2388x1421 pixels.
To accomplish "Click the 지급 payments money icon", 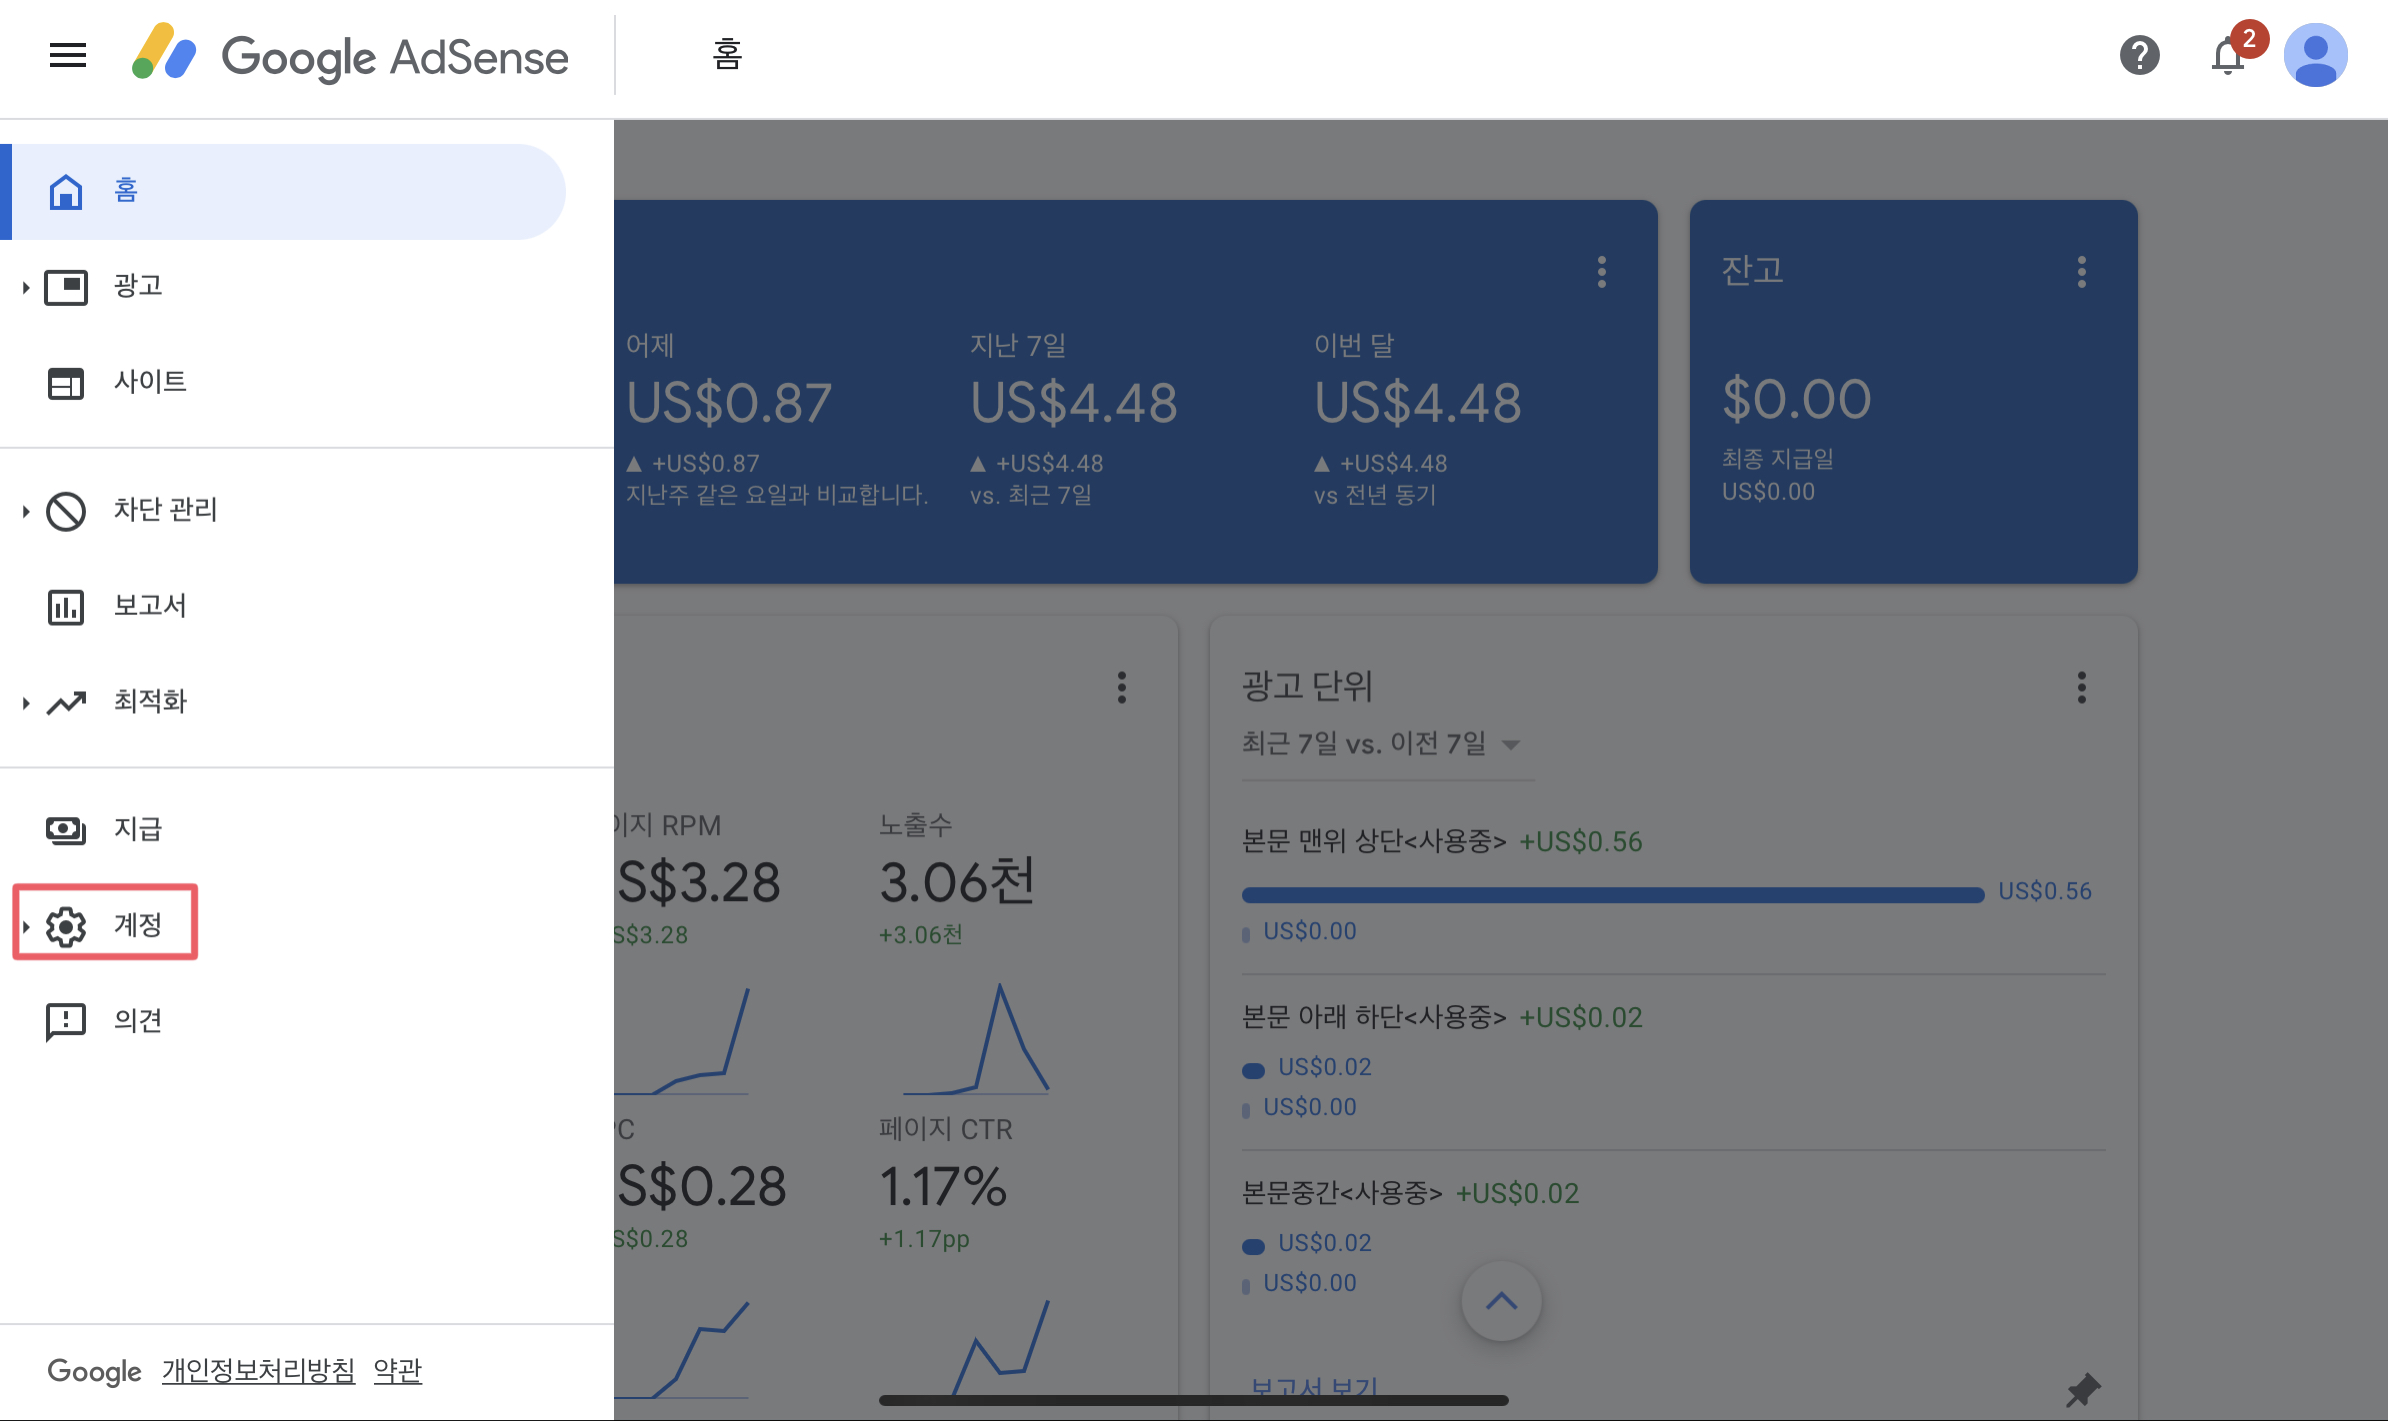I will pyautogui.click(x=66, y=830).
